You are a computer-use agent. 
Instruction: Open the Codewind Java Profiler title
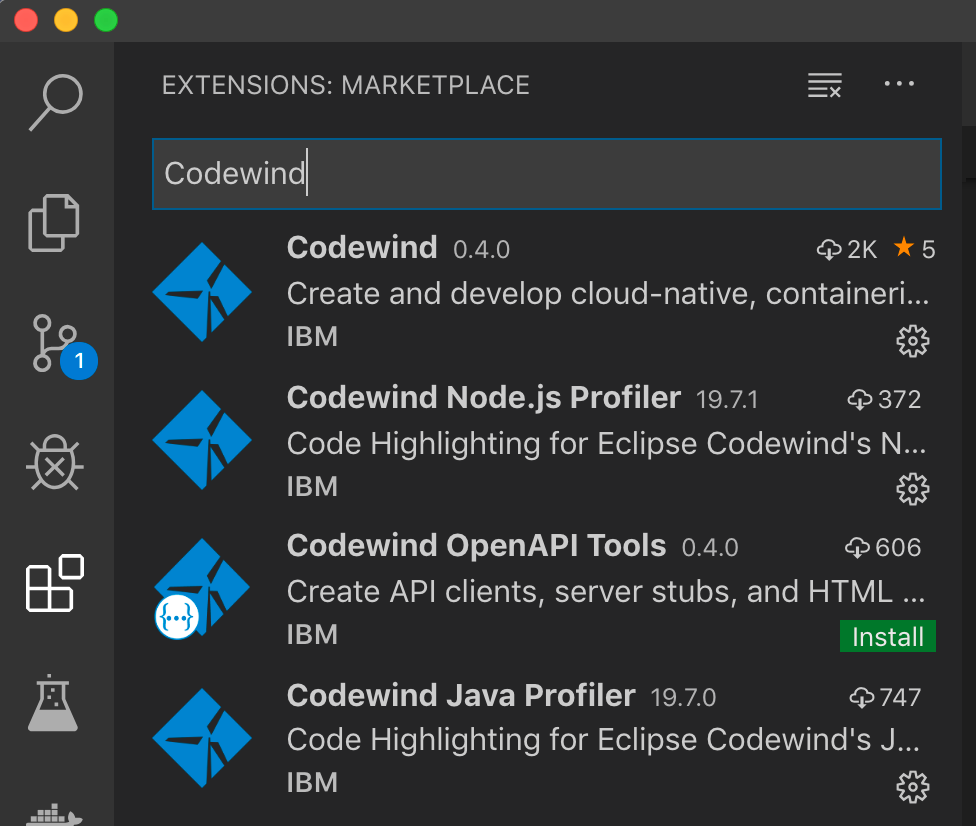point(461,695)
